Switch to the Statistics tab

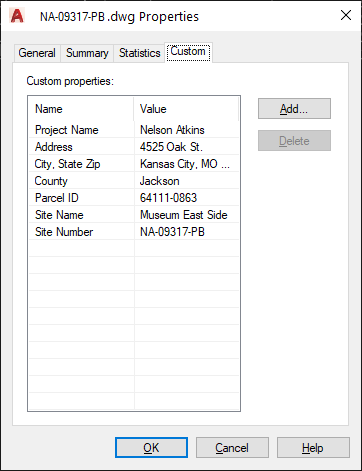point(140,53)
